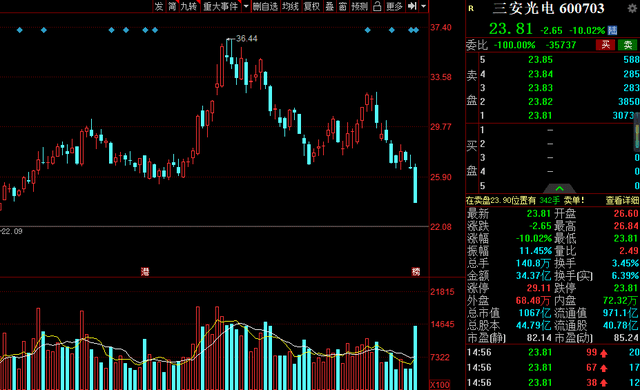This screenshot has height=390, width=640.
Task: Select sell level 1 price 23.81
Action: pyautogui.click(x=540, y=115)
